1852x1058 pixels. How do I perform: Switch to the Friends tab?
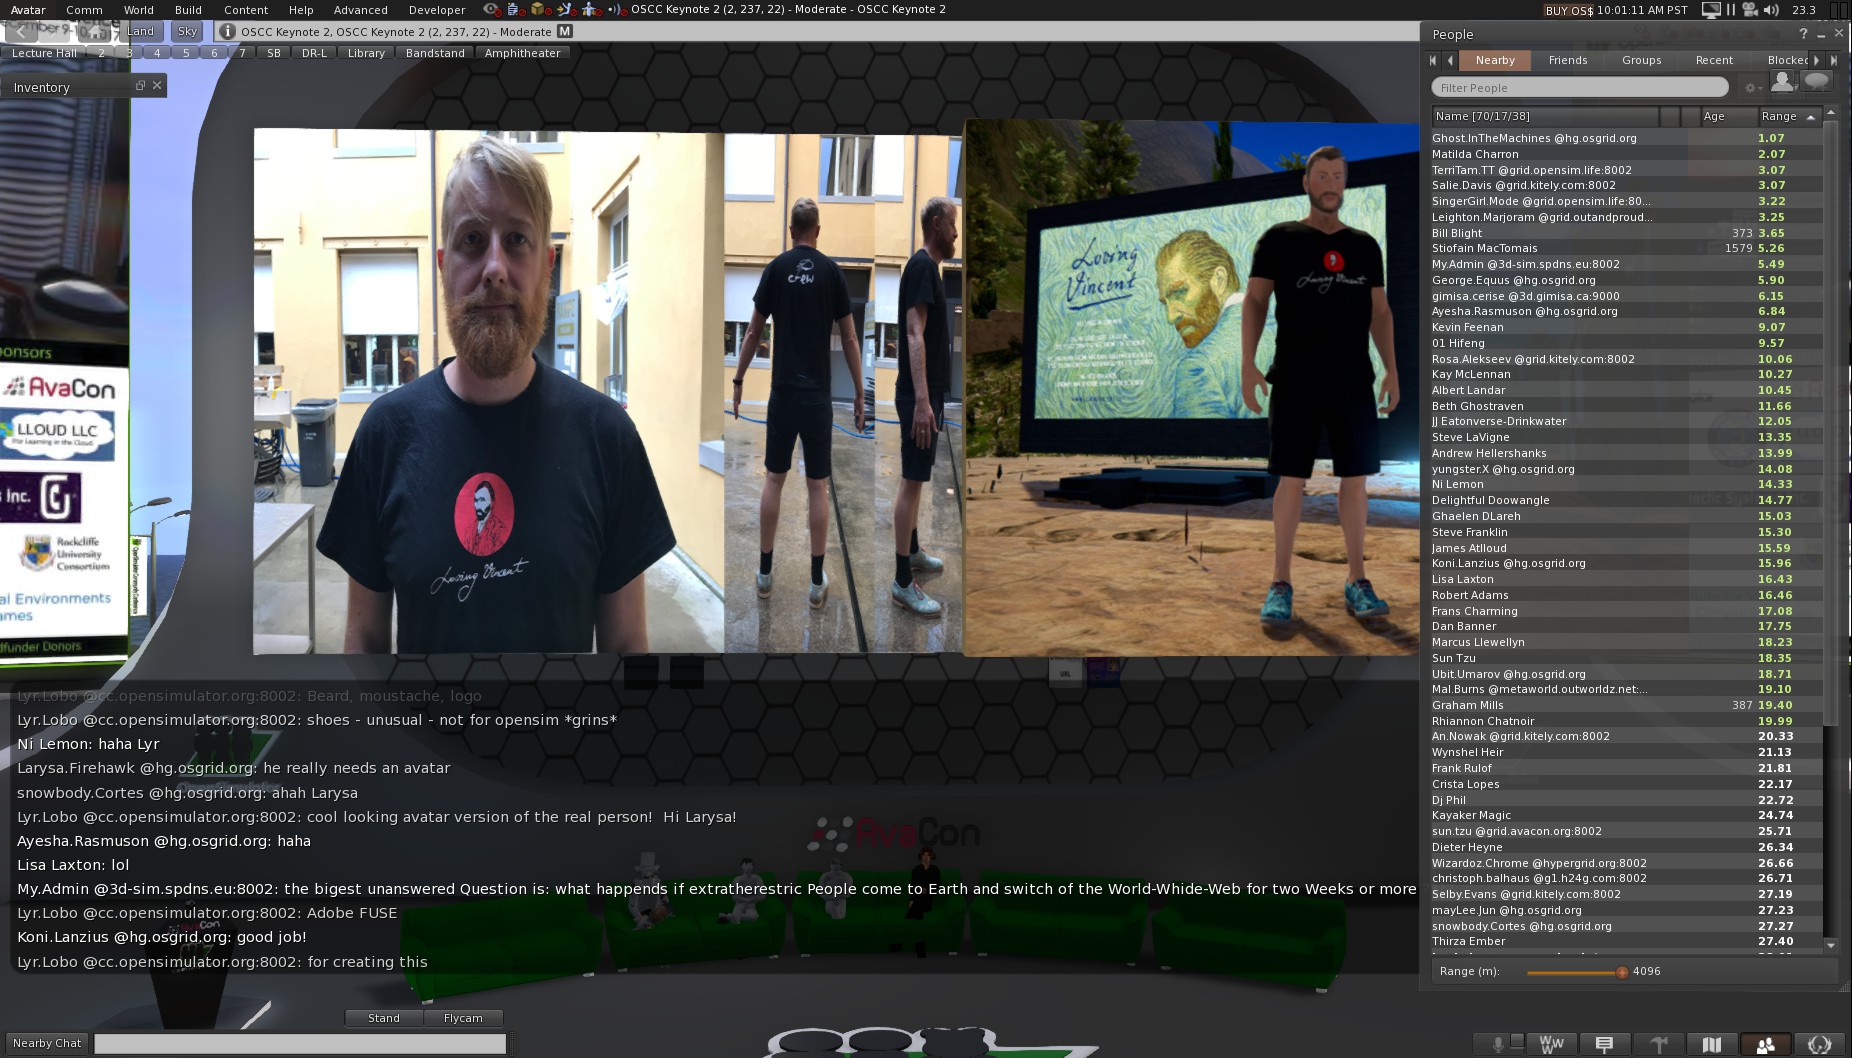(1567, 60)
